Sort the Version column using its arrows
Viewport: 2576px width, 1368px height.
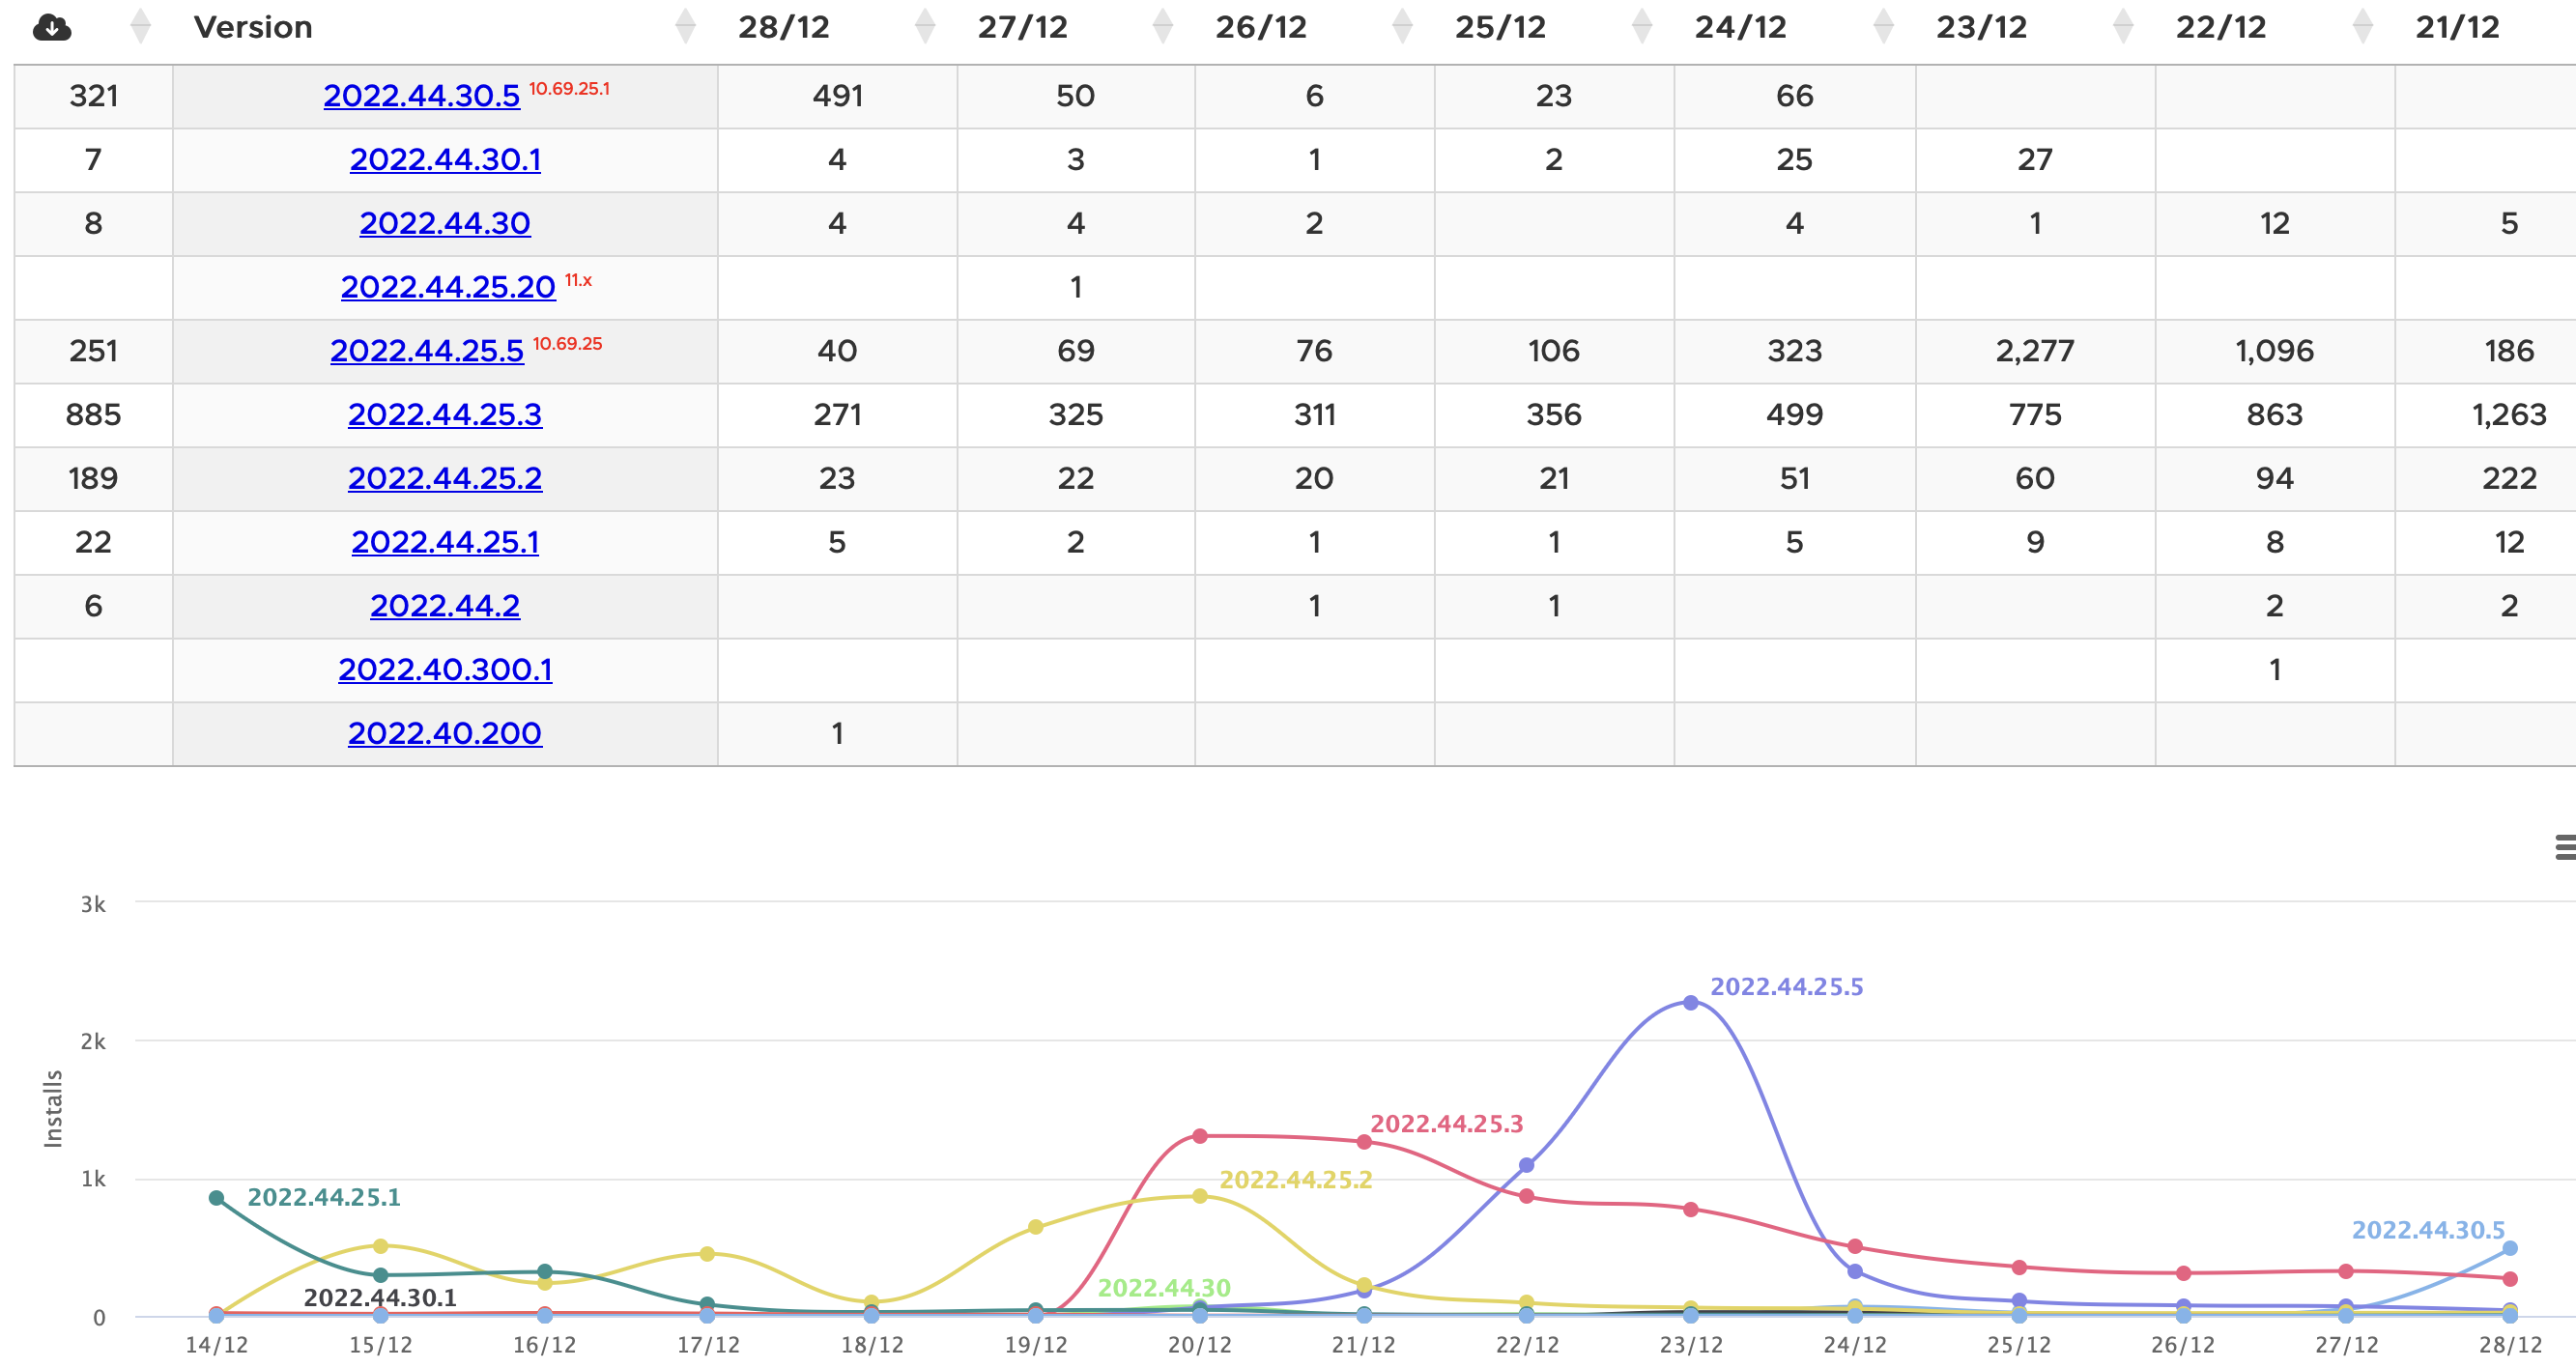[685, 27]
